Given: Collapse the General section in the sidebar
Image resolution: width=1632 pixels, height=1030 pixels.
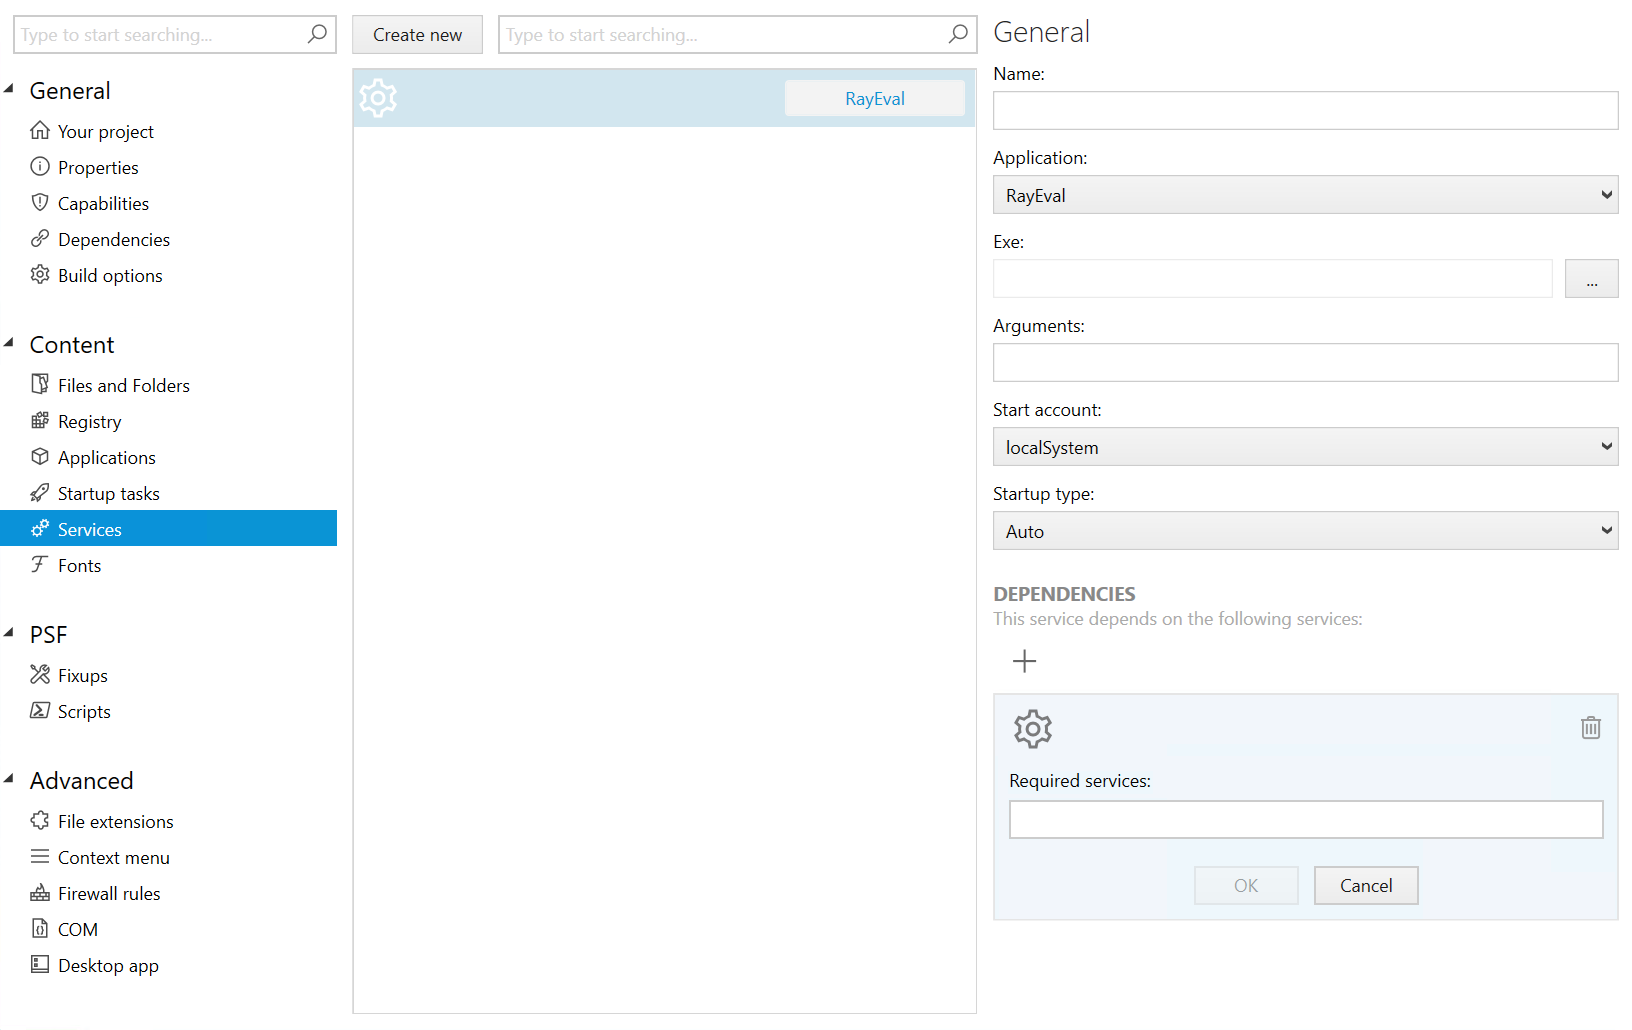Looking at the screenshot, I should tap(9, 88).
